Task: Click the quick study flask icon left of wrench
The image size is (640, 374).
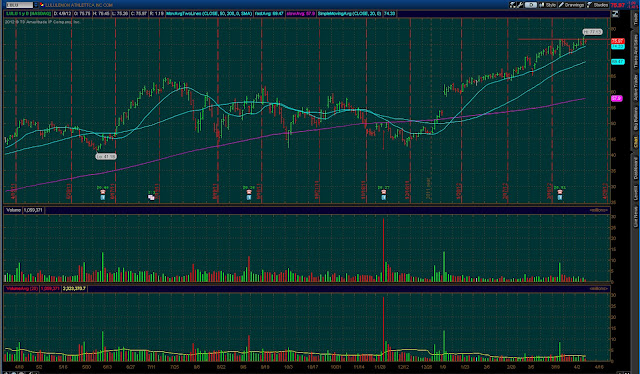Action: point(513,5)
